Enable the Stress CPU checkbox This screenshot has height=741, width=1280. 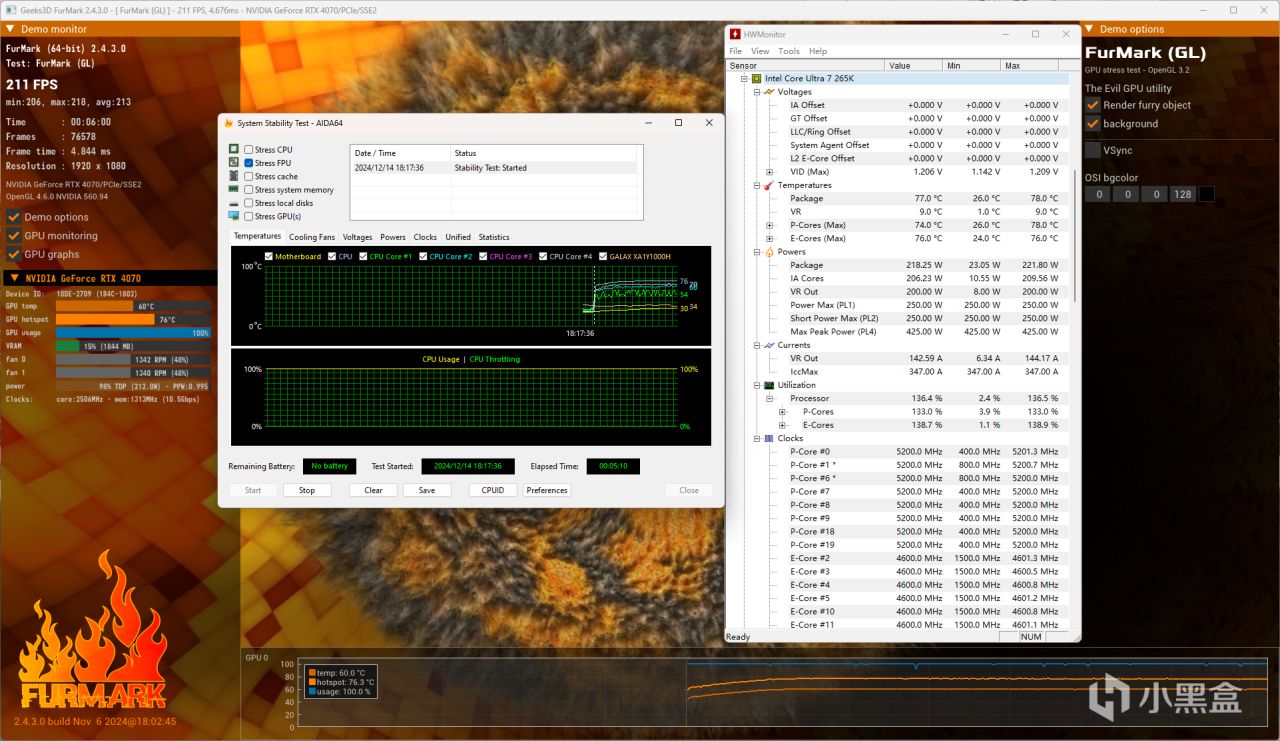[249, 150]
